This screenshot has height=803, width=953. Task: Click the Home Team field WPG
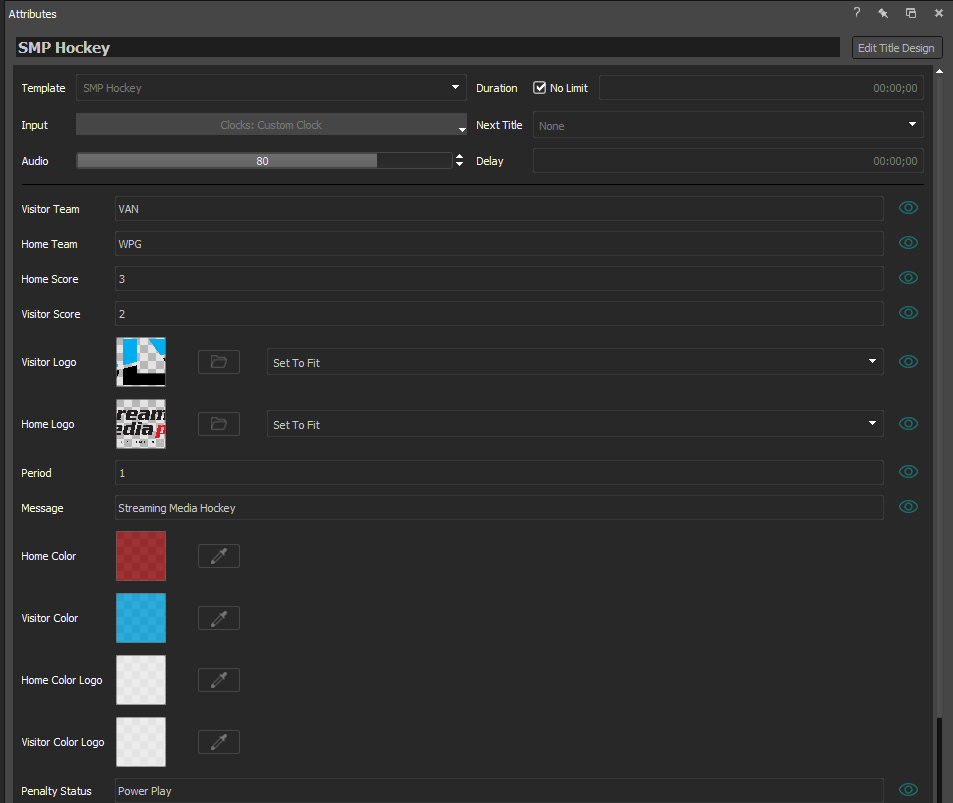click(x=499, y=244)
